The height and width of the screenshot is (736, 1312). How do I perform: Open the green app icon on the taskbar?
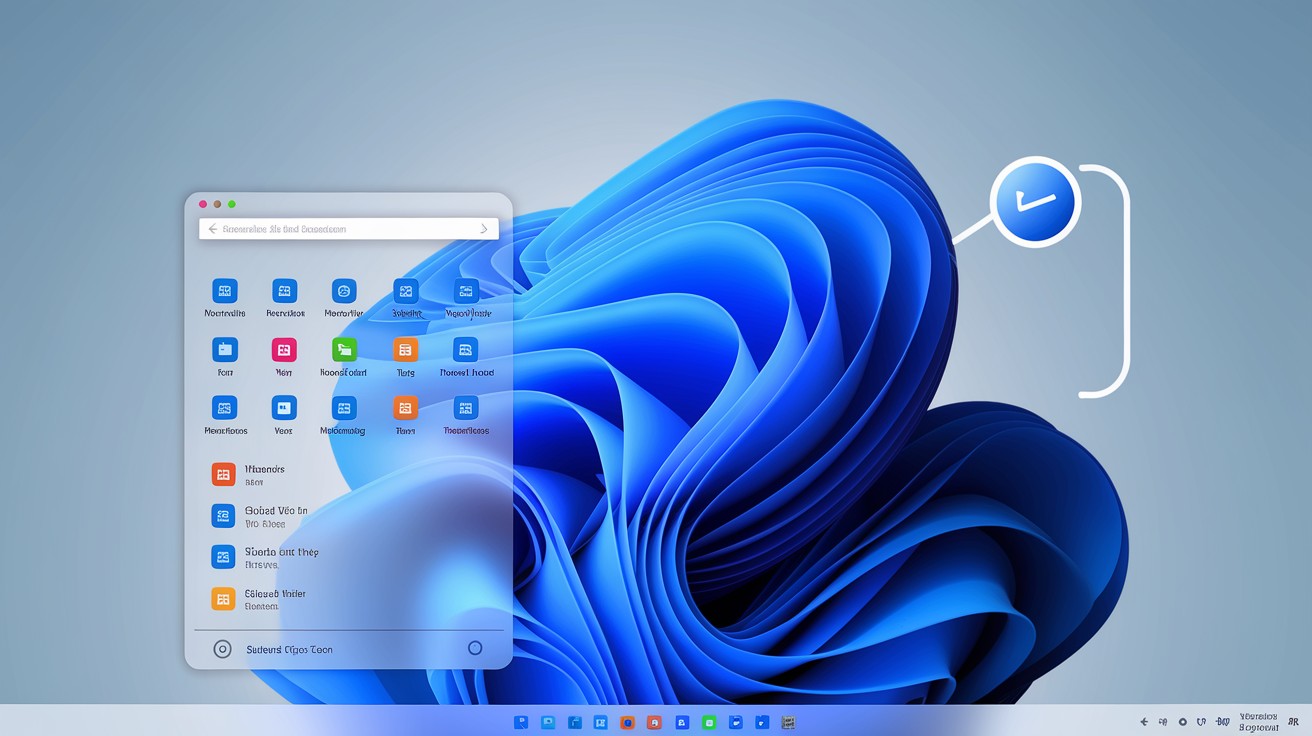tap(709, 721)
